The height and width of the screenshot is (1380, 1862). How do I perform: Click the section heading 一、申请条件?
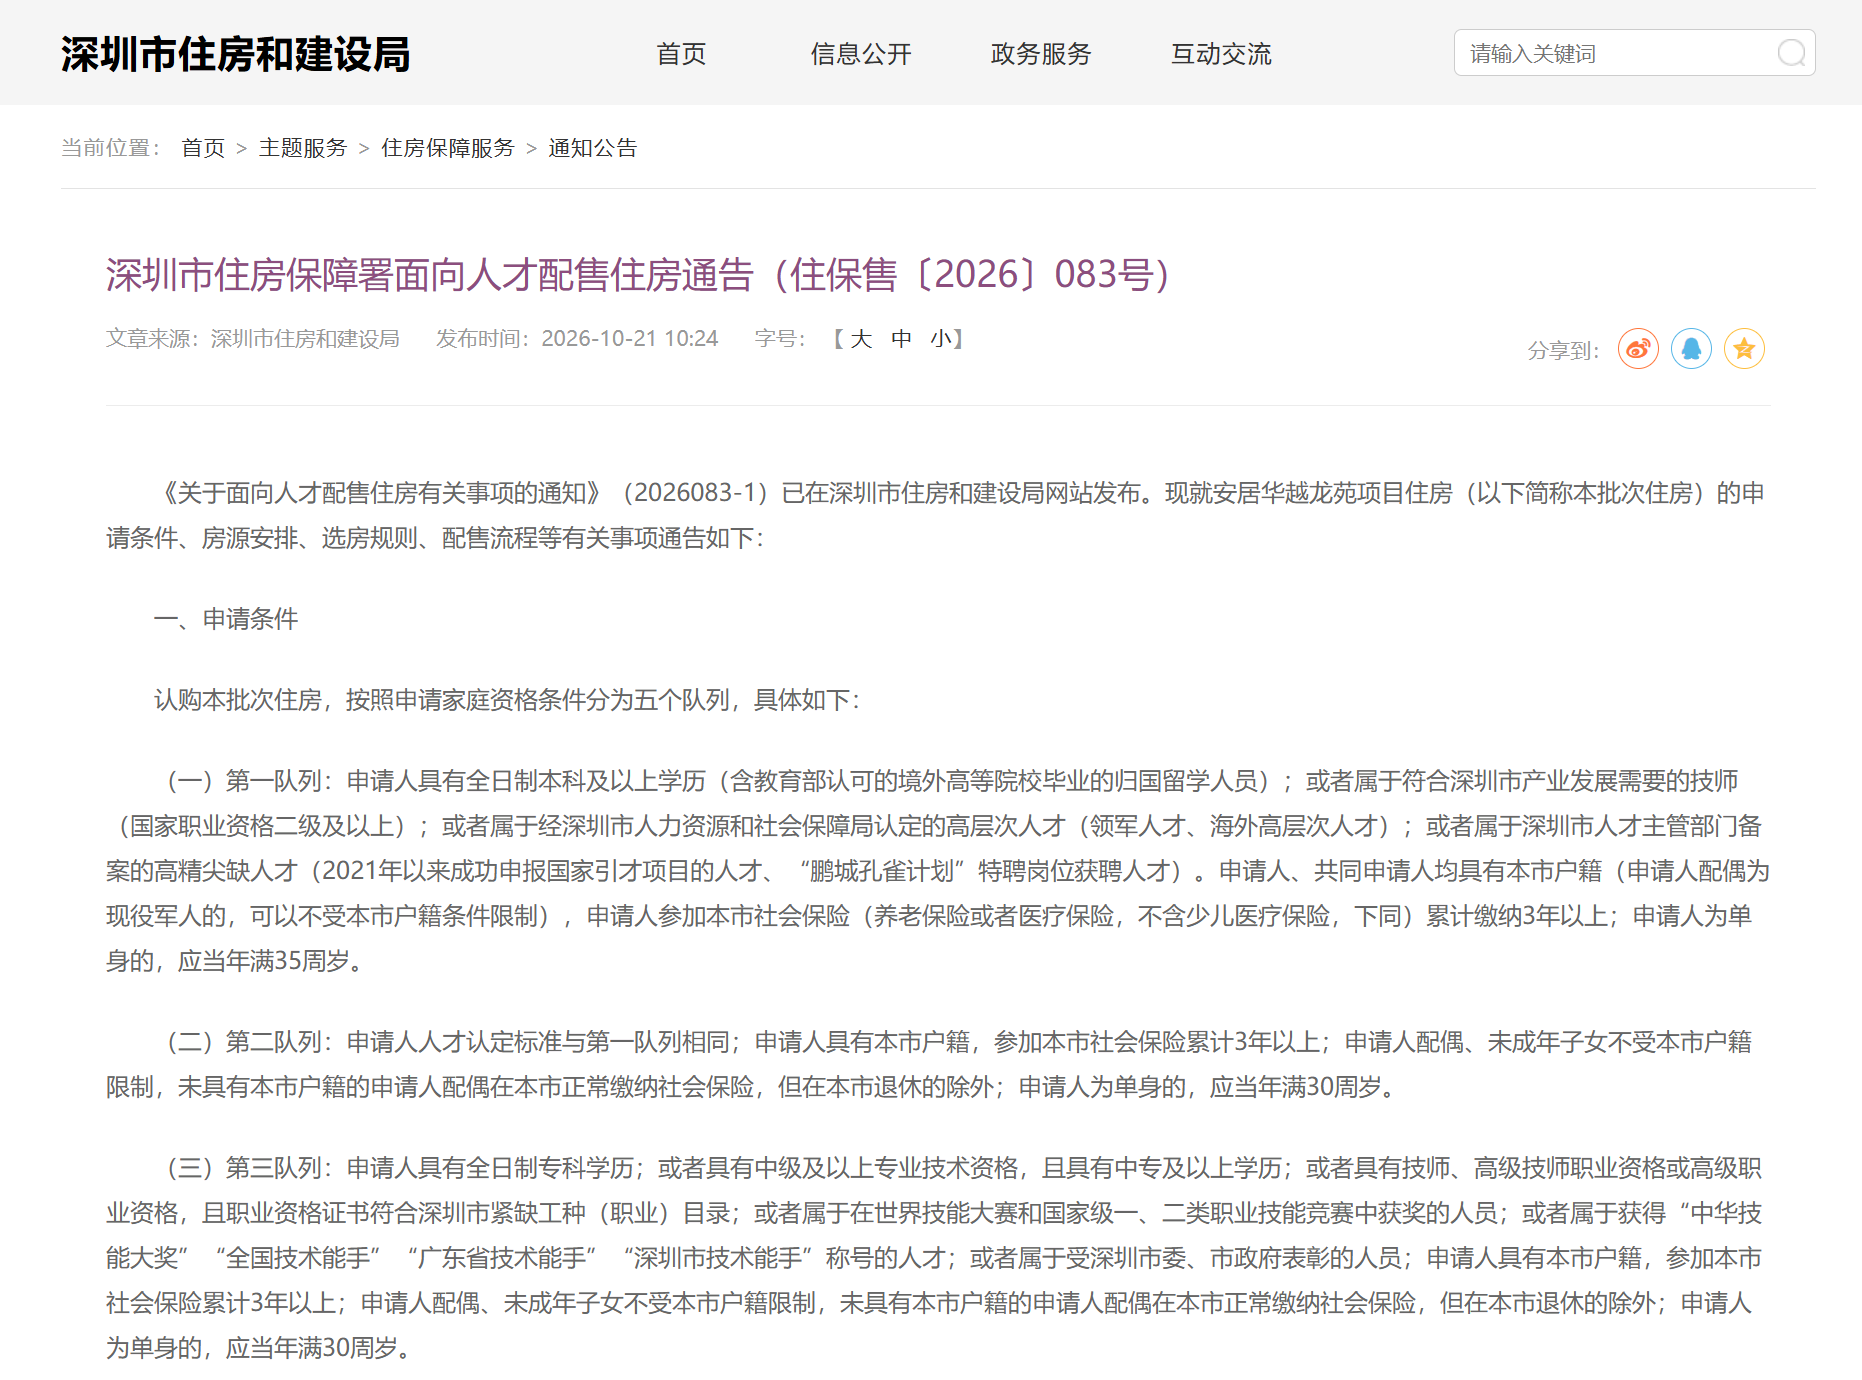tap(226, 619)
